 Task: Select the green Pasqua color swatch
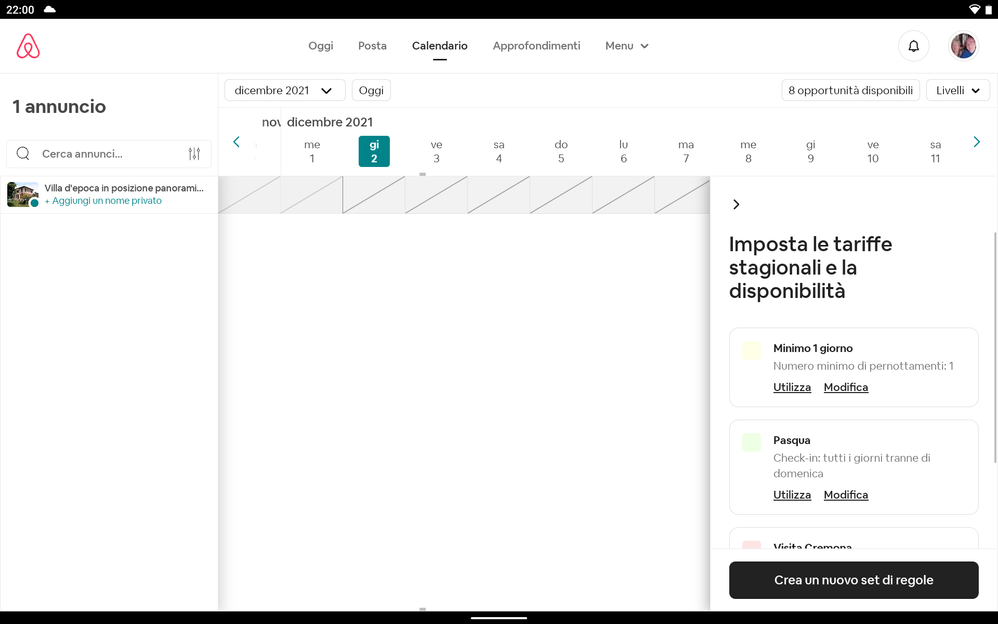click(751, 442)
